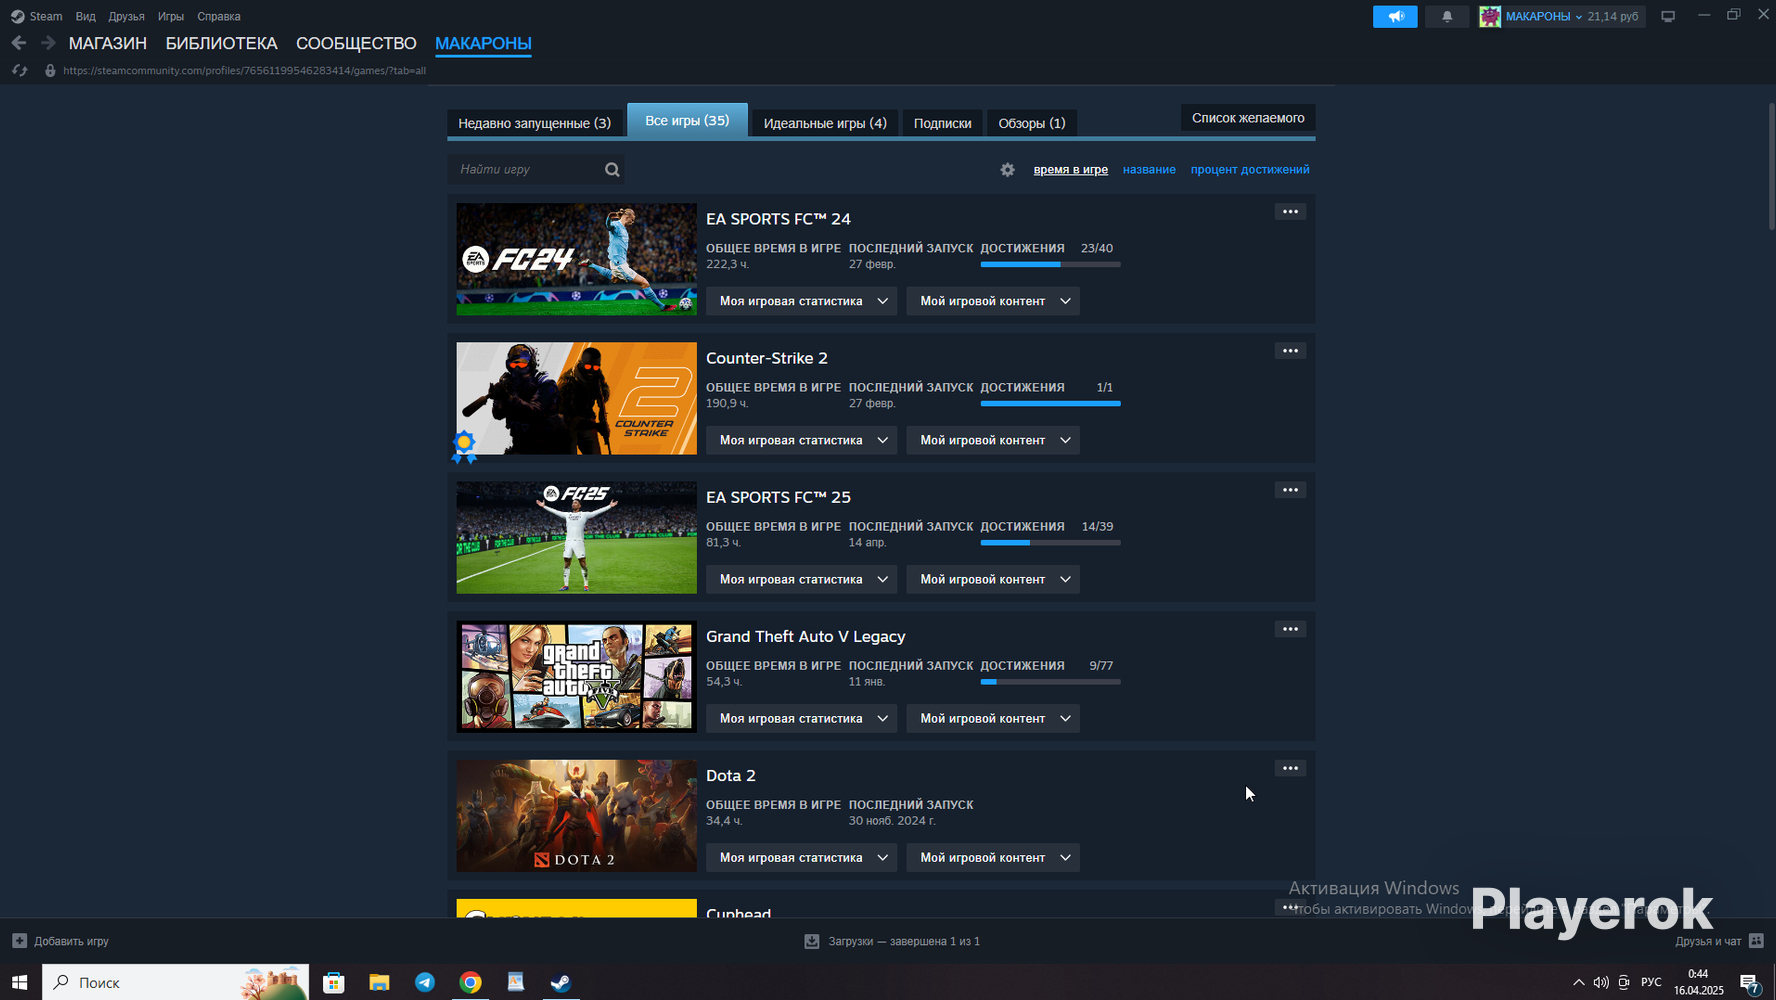Open the 'Обзоры (1)' tab
Image resolution: width=1776 pixels, height=1000 pixels.
click(1032, 123)
